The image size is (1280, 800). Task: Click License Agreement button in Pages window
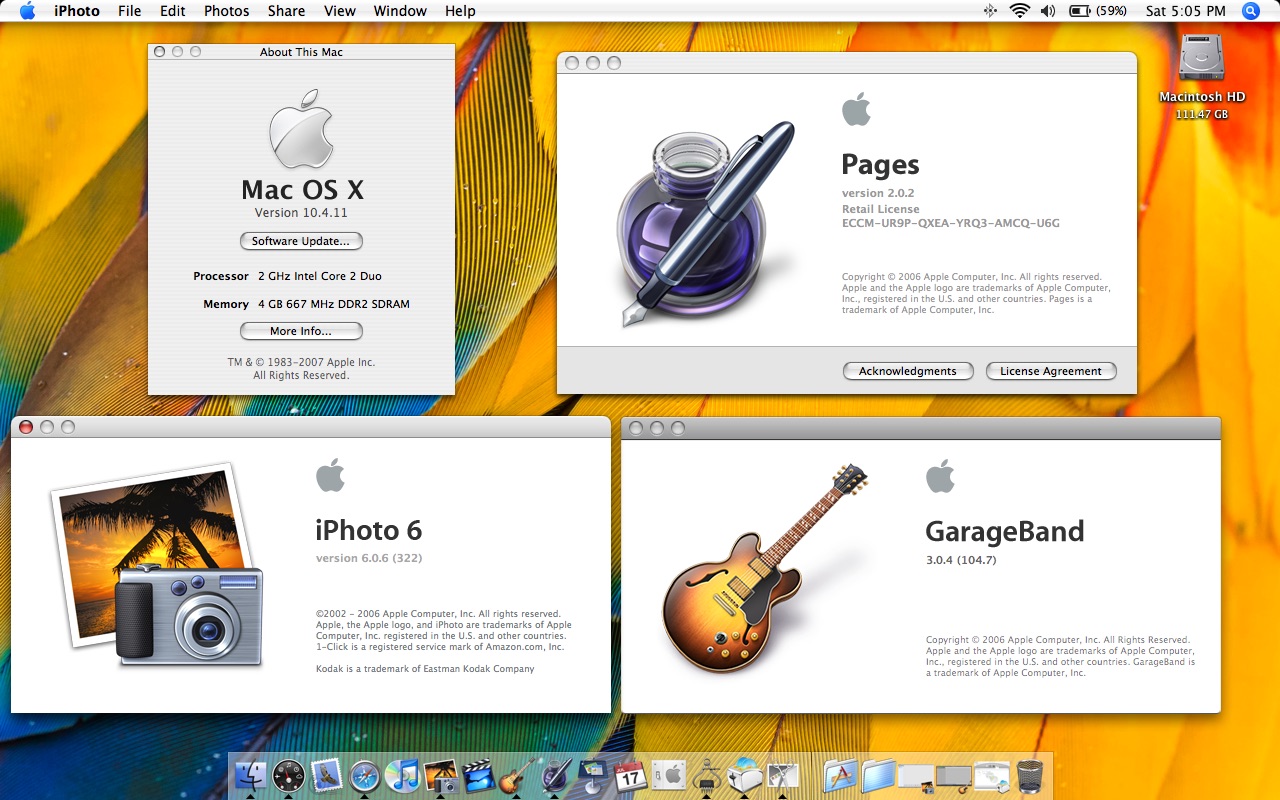(x=1051, y=371)
